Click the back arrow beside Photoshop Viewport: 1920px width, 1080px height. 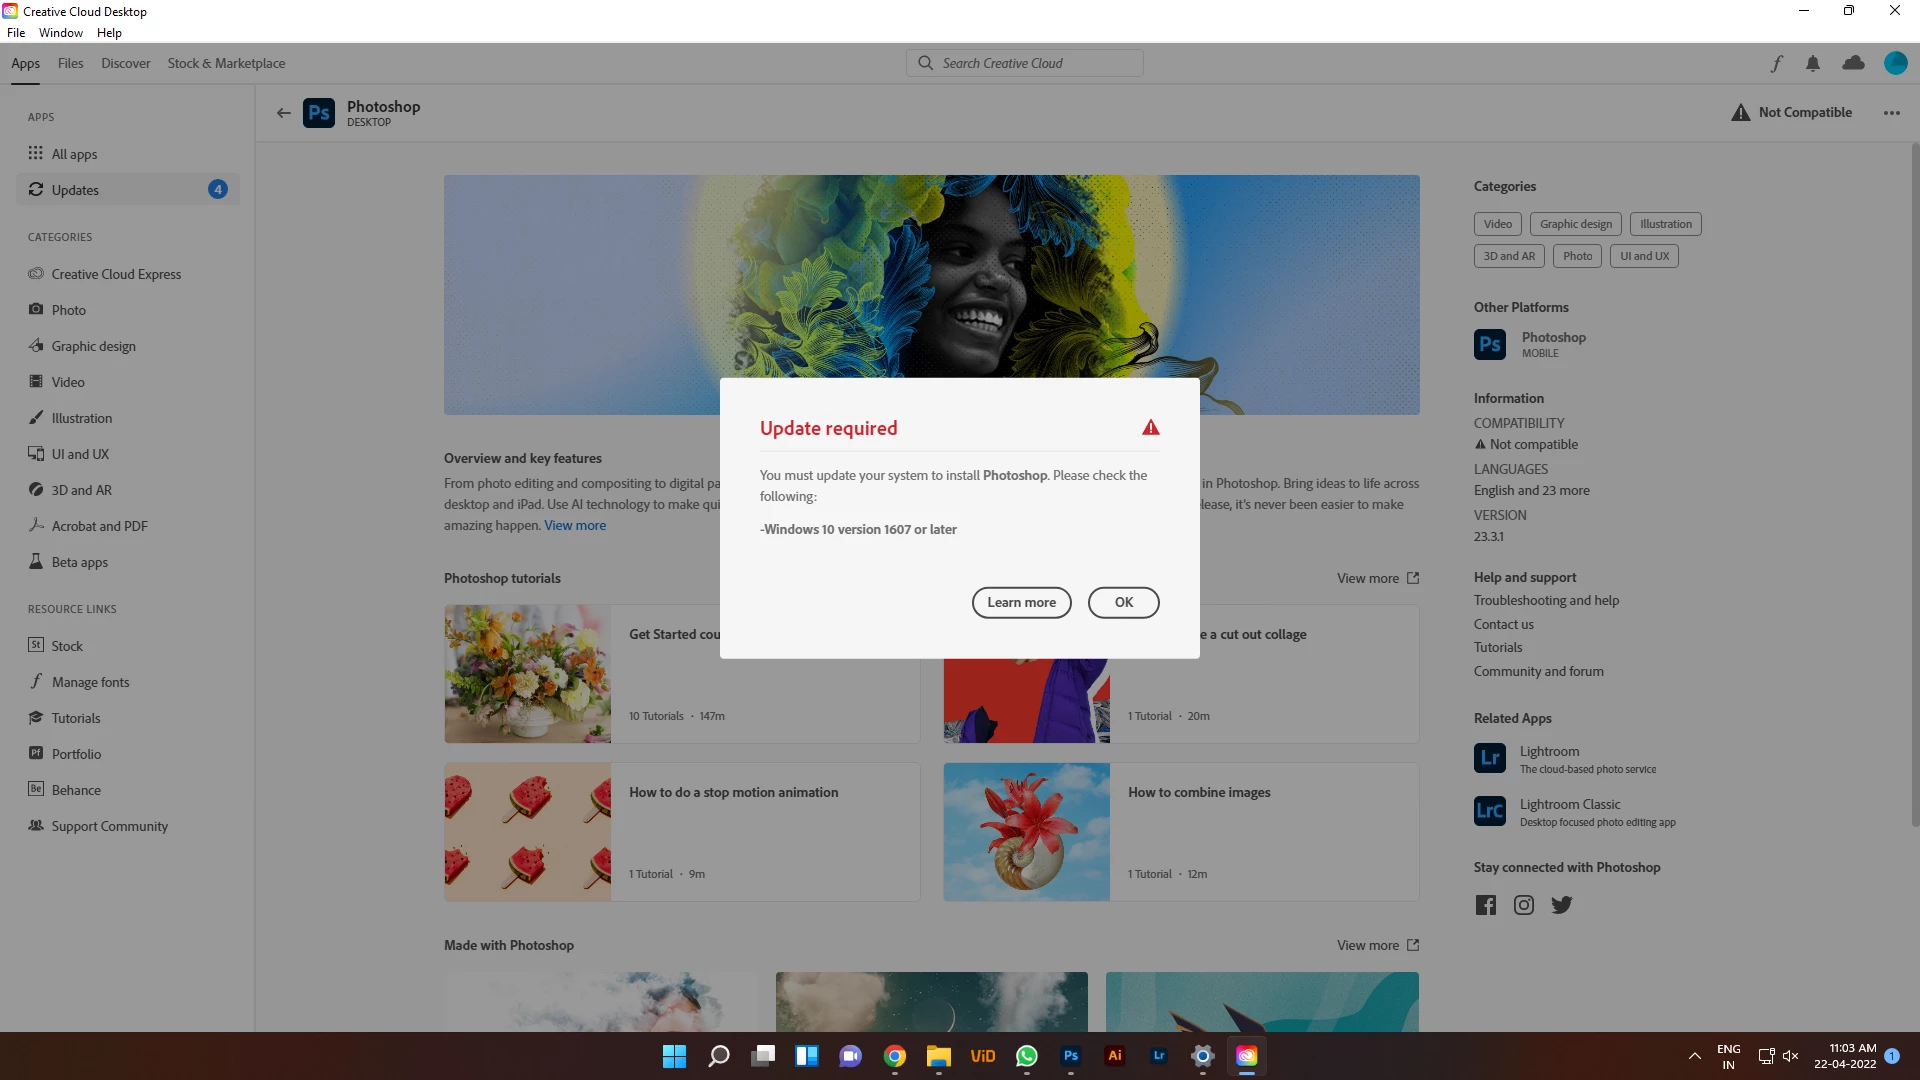point(284,113)
